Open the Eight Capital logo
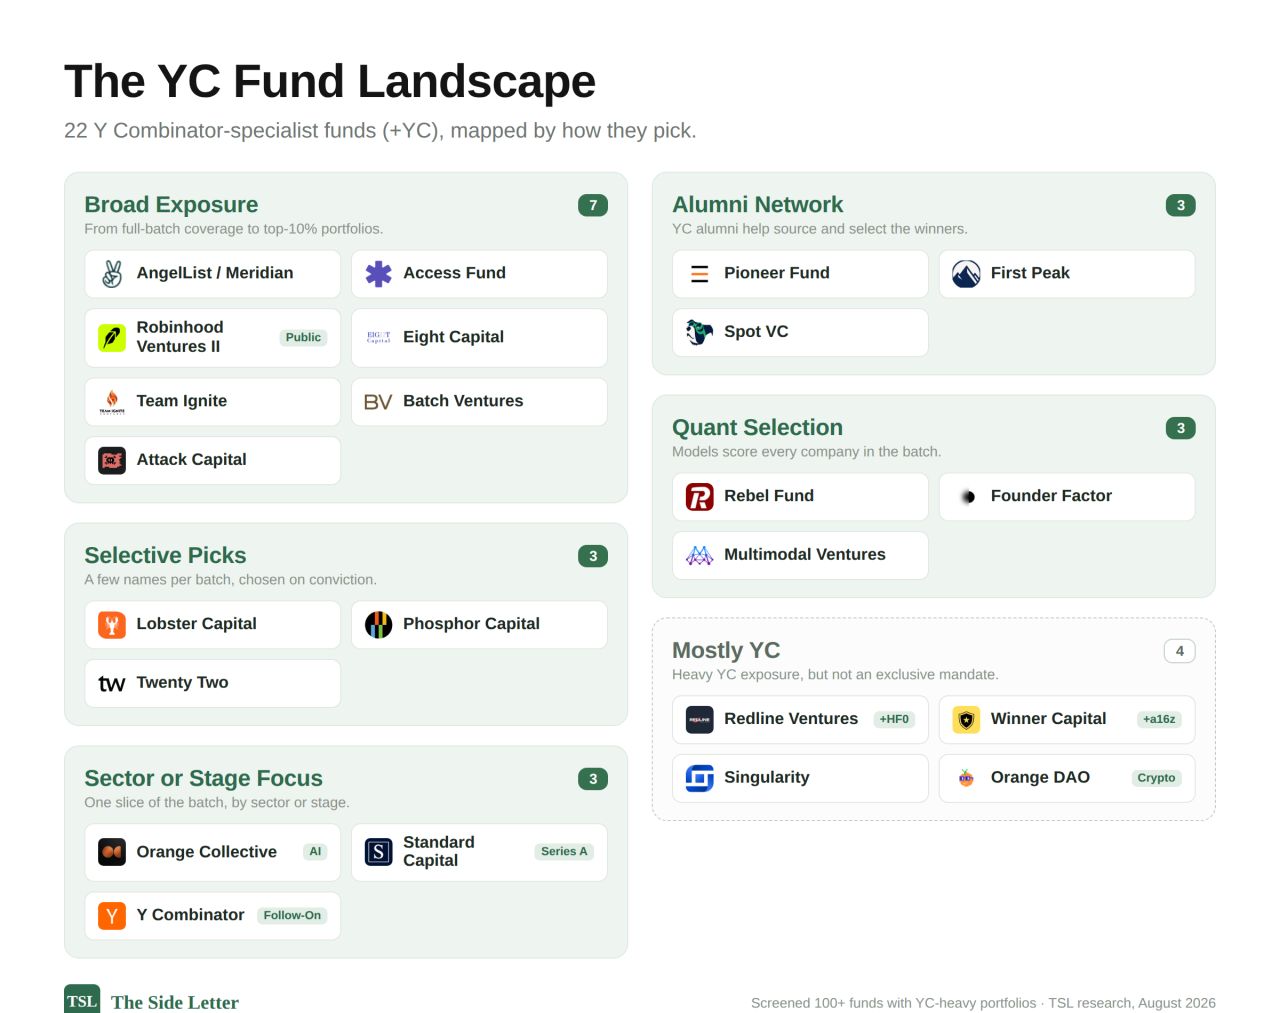The width and height of the screenshot is (1280, 1013). click(x=379, y=338)
